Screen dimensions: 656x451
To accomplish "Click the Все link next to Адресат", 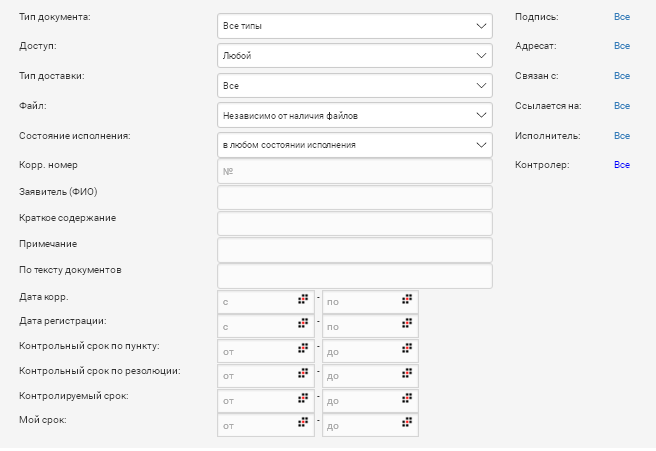I will click(622, 46).
